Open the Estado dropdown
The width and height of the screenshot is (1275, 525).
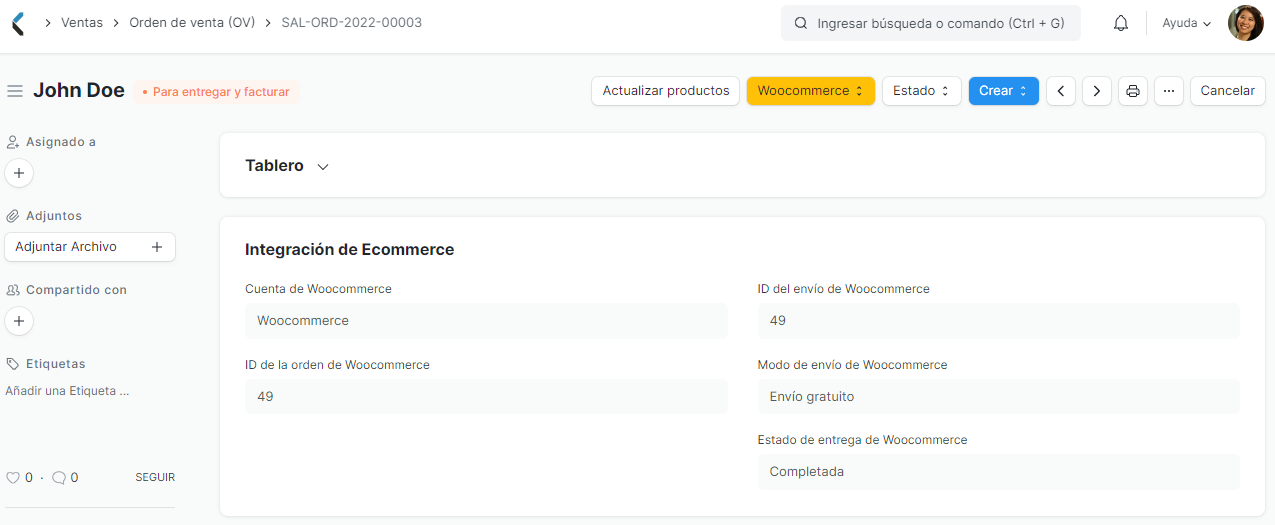[x=921, y=91]
